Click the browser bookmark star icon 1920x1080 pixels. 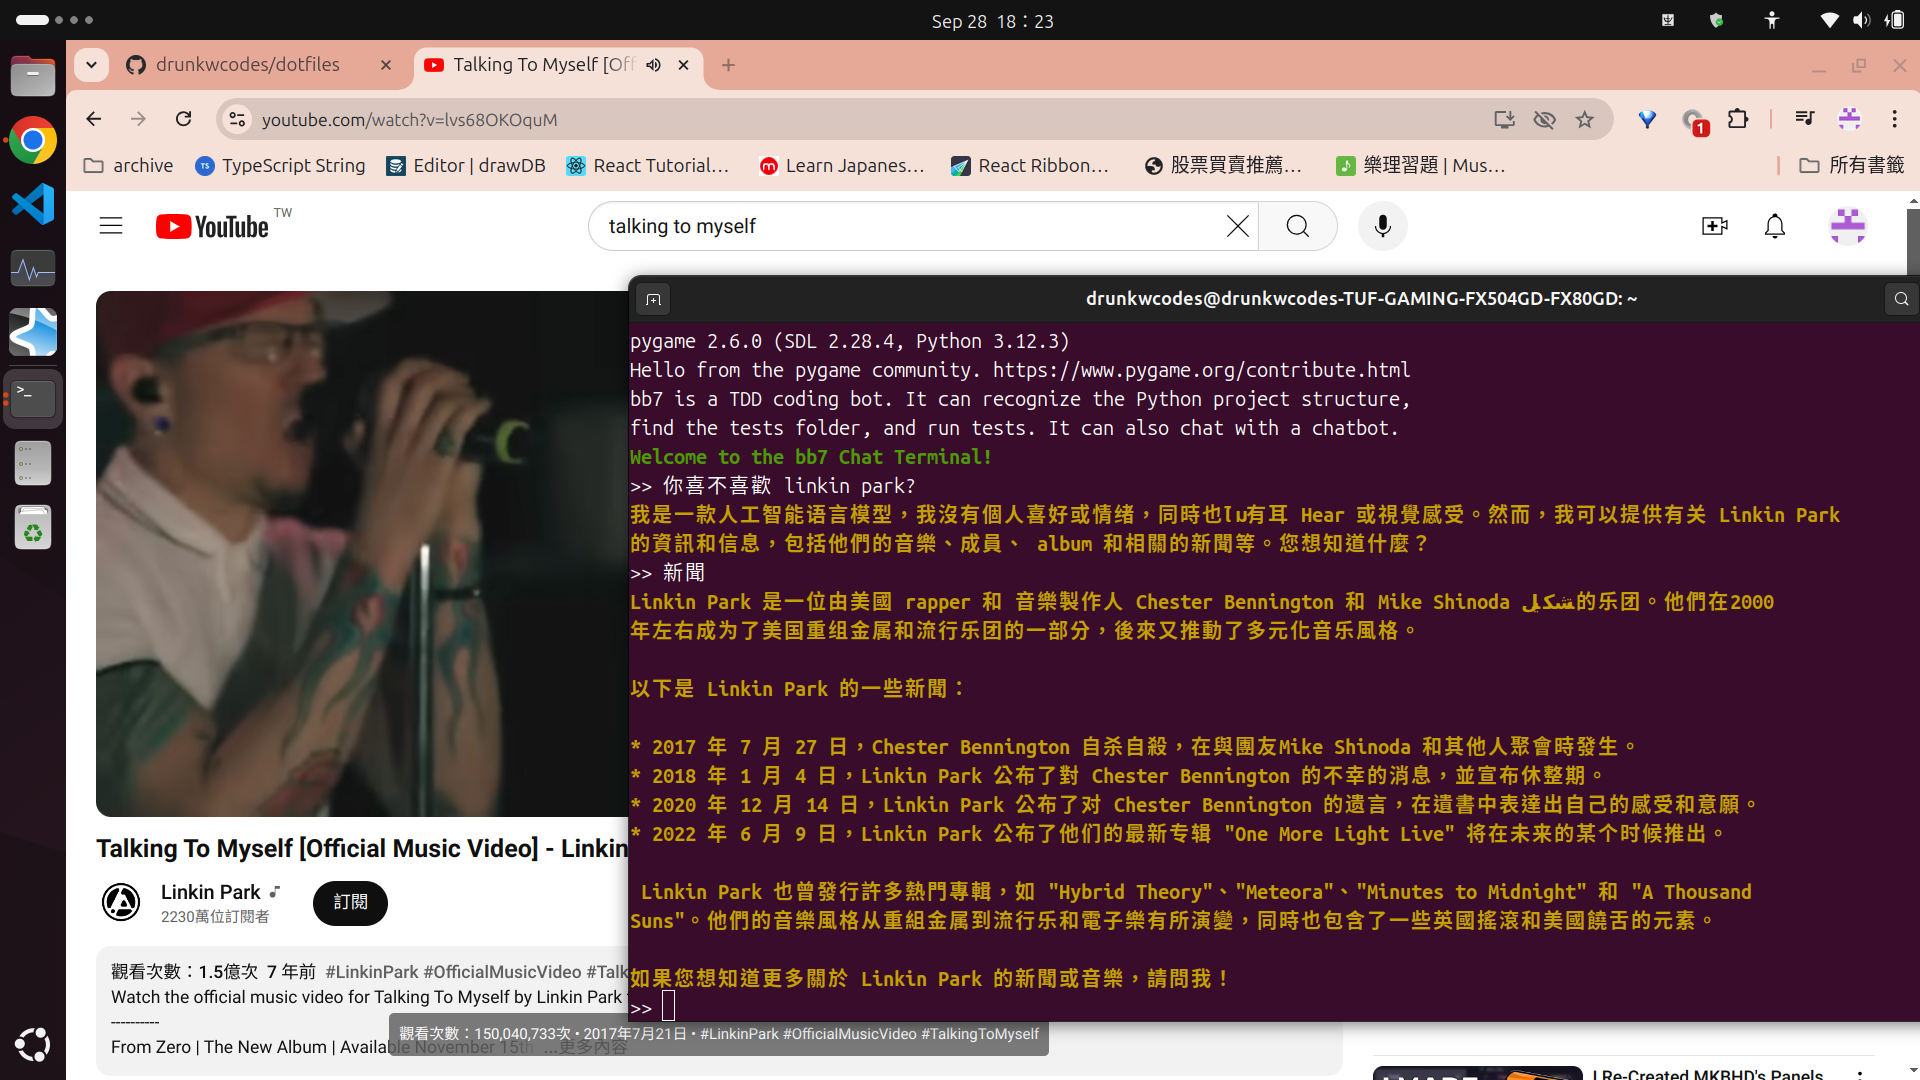coord(1584,120)
